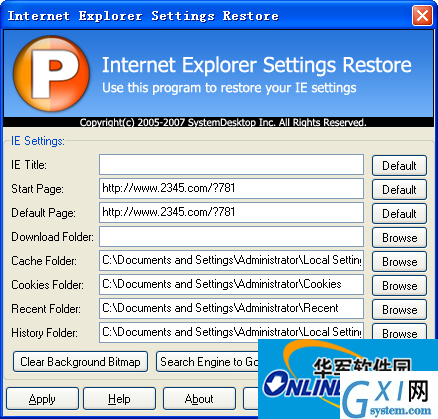The width and height of the screenshot is (438, 419).
Task: Browse for the Cookies Folder
Action: 399,285
